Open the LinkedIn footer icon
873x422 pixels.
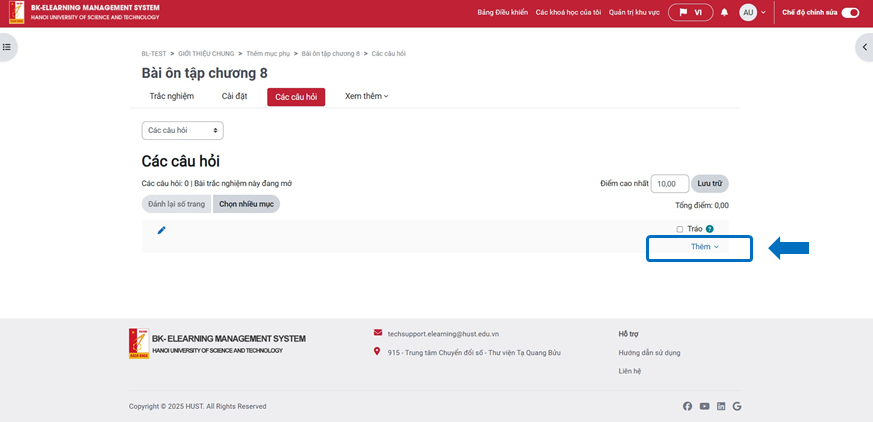pos(721,406)
